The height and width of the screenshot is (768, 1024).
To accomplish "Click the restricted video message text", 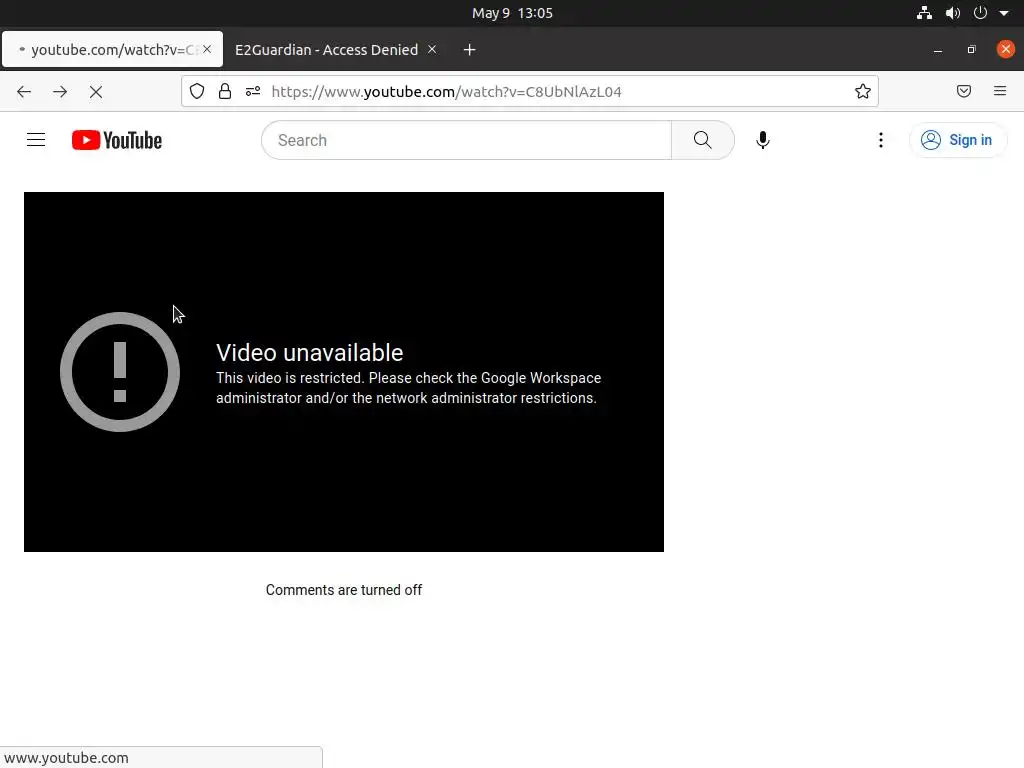I will click(409, 388).
